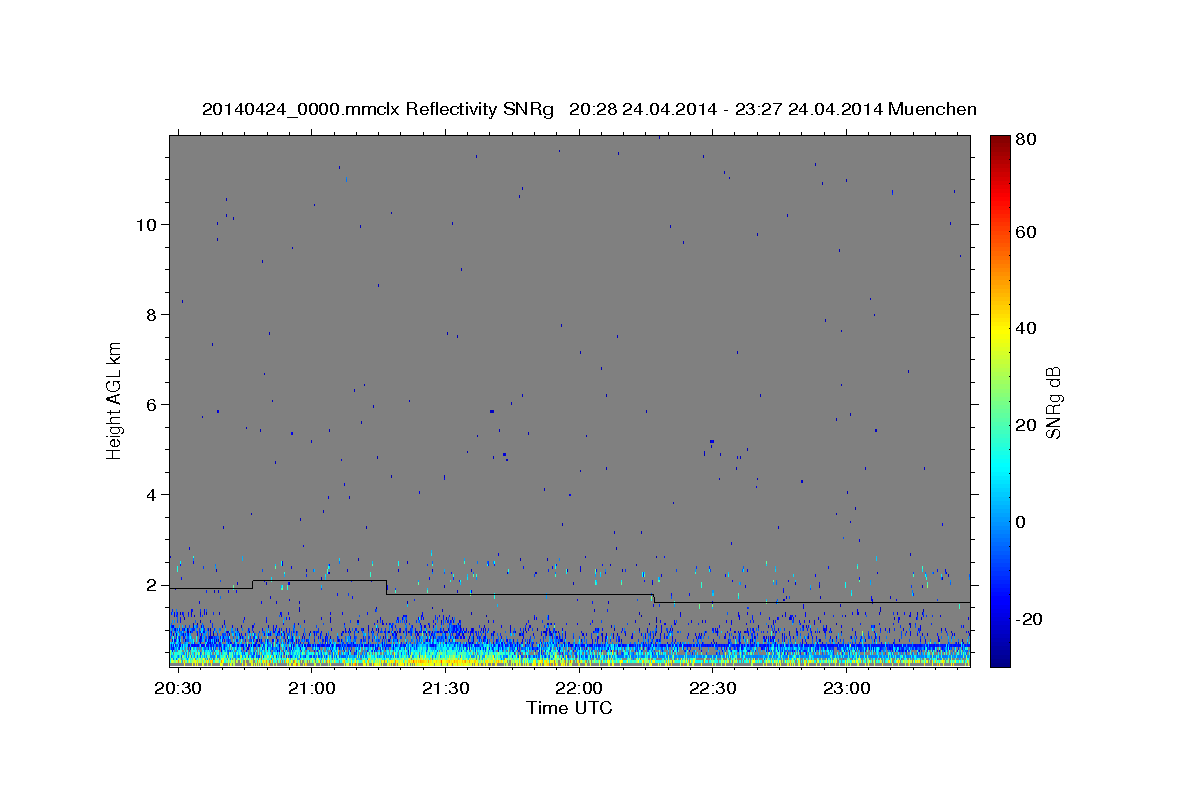Image resolution: width=1200 pixels, height=800 pixels.
Task: Click the colorbar value 40
Action: pos(1028,329)
